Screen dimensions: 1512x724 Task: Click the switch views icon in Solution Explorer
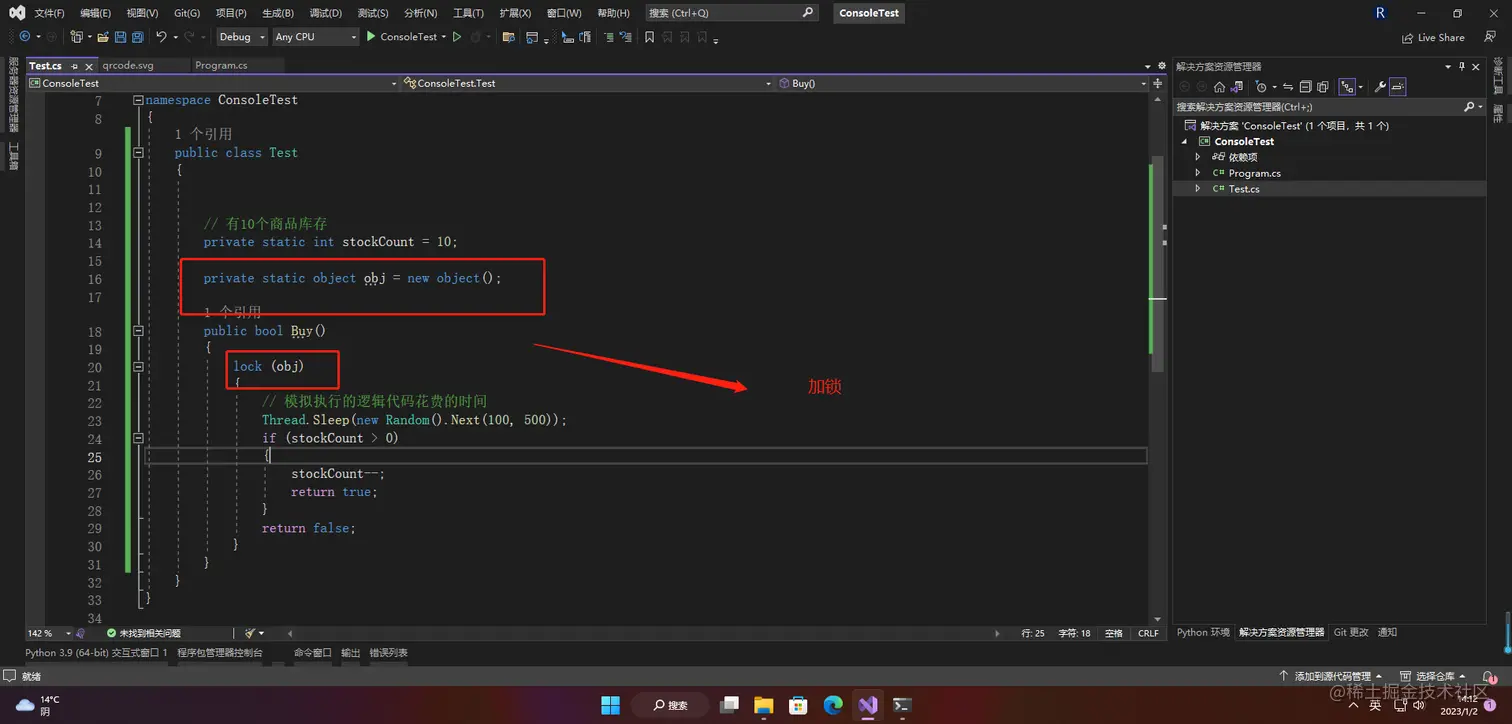click(x=1237, y=87)
